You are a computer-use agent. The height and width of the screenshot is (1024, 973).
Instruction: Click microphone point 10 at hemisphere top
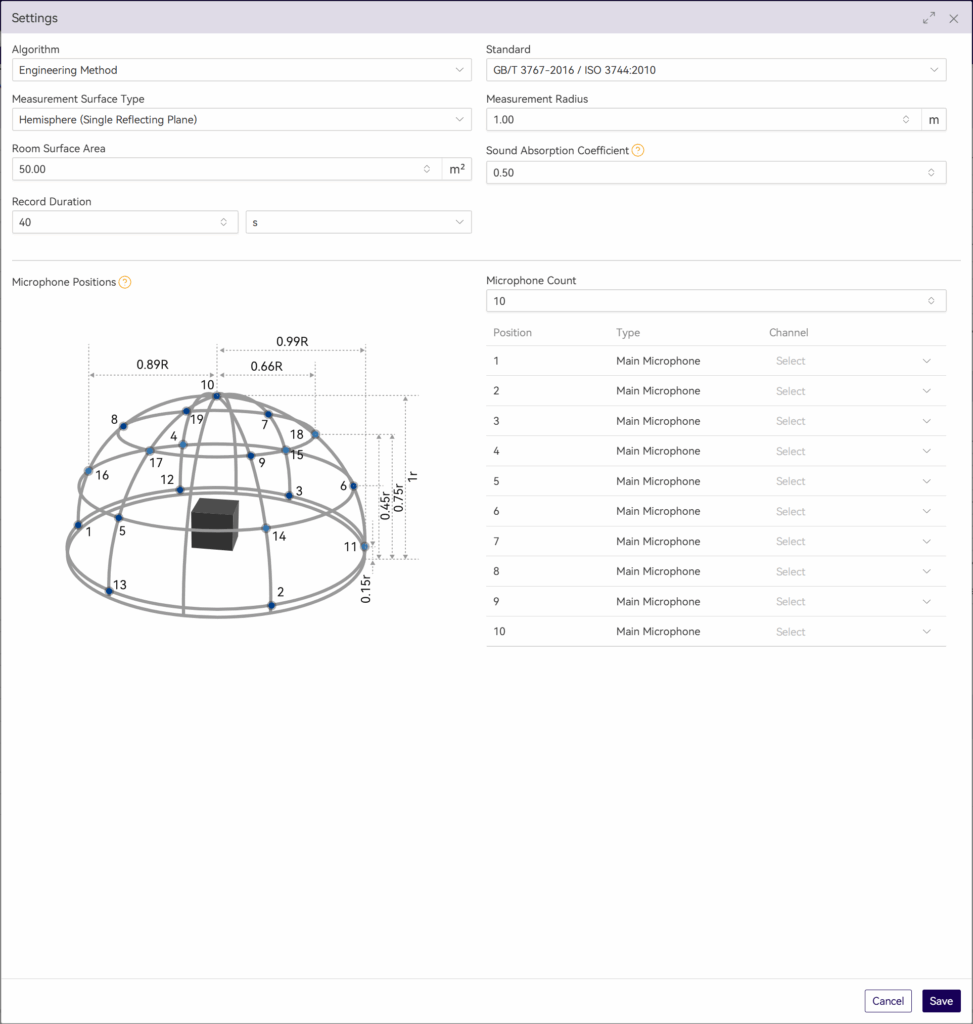point(217,397)
